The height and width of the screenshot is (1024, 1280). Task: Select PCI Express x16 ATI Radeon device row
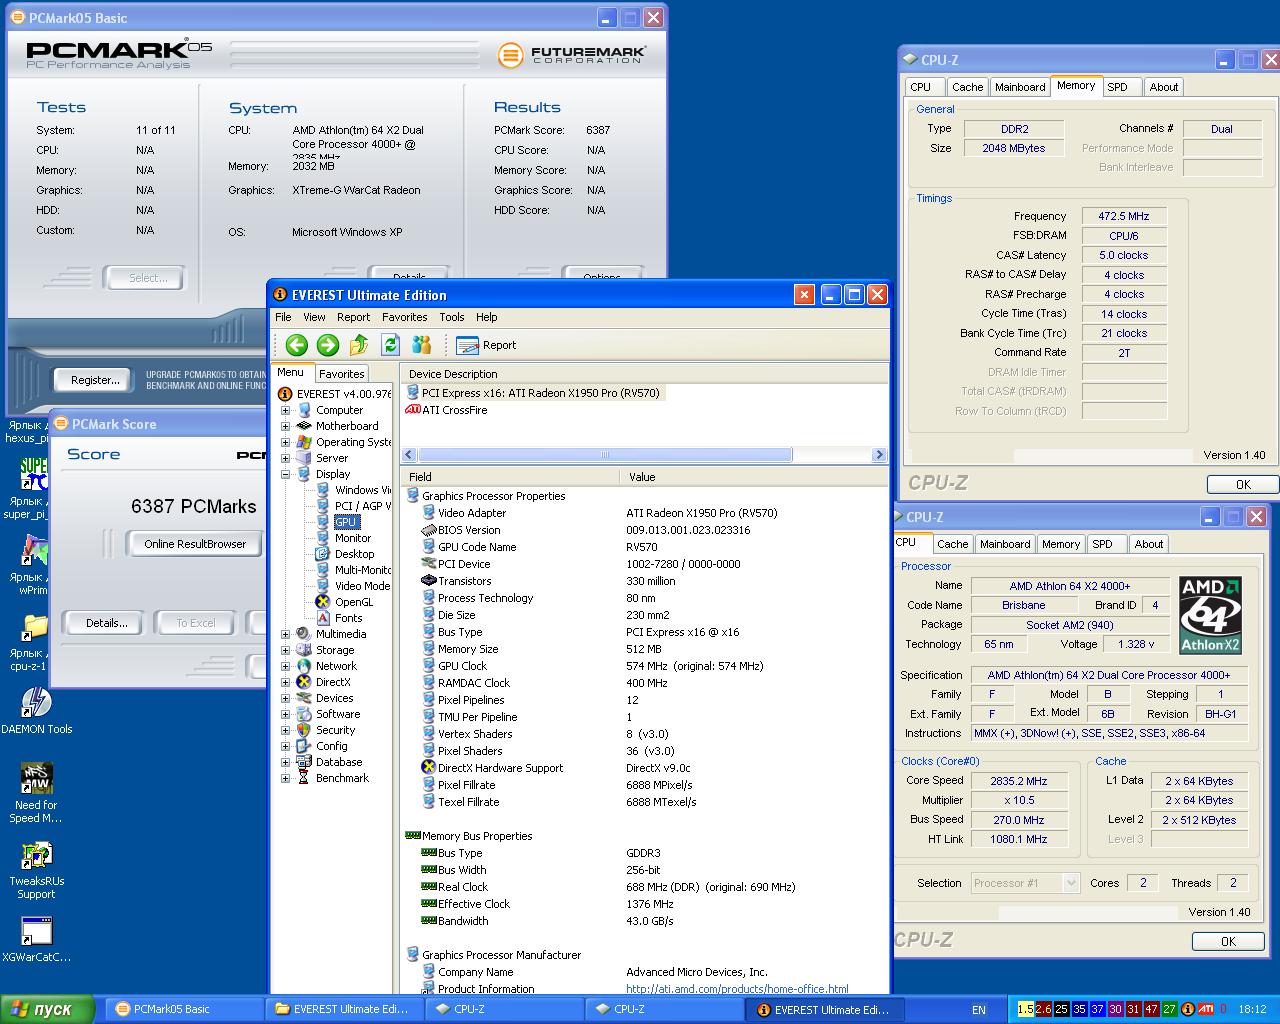tap(533, 393)
